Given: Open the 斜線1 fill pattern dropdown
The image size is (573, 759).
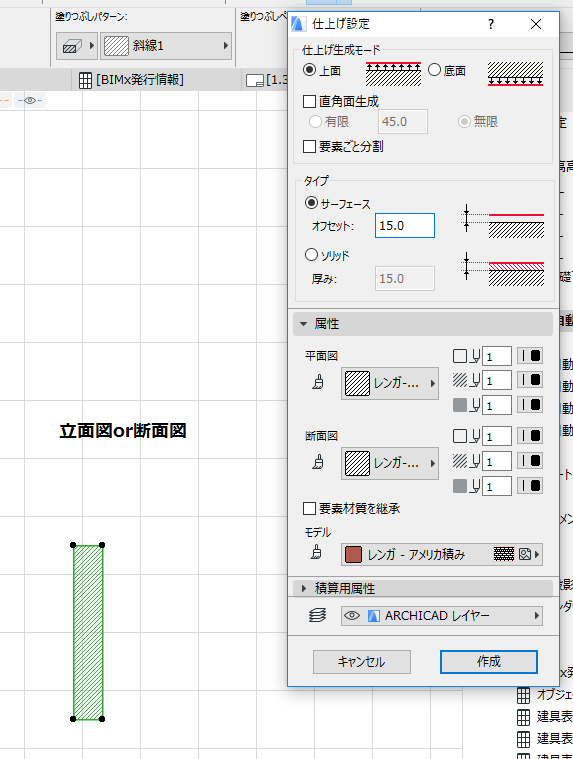Looking at the screenshot, I should click(x=166, y=46).
